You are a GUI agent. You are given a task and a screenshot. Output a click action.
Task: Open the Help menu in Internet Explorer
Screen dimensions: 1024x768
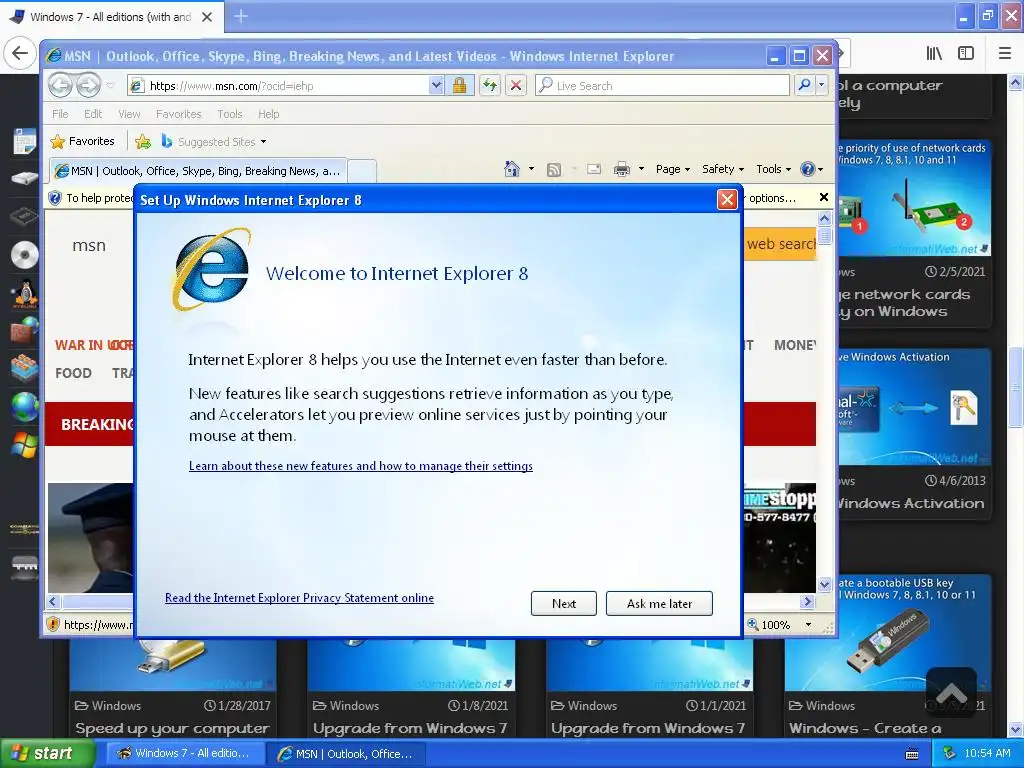pyautogui.click(x=268, y=114)
